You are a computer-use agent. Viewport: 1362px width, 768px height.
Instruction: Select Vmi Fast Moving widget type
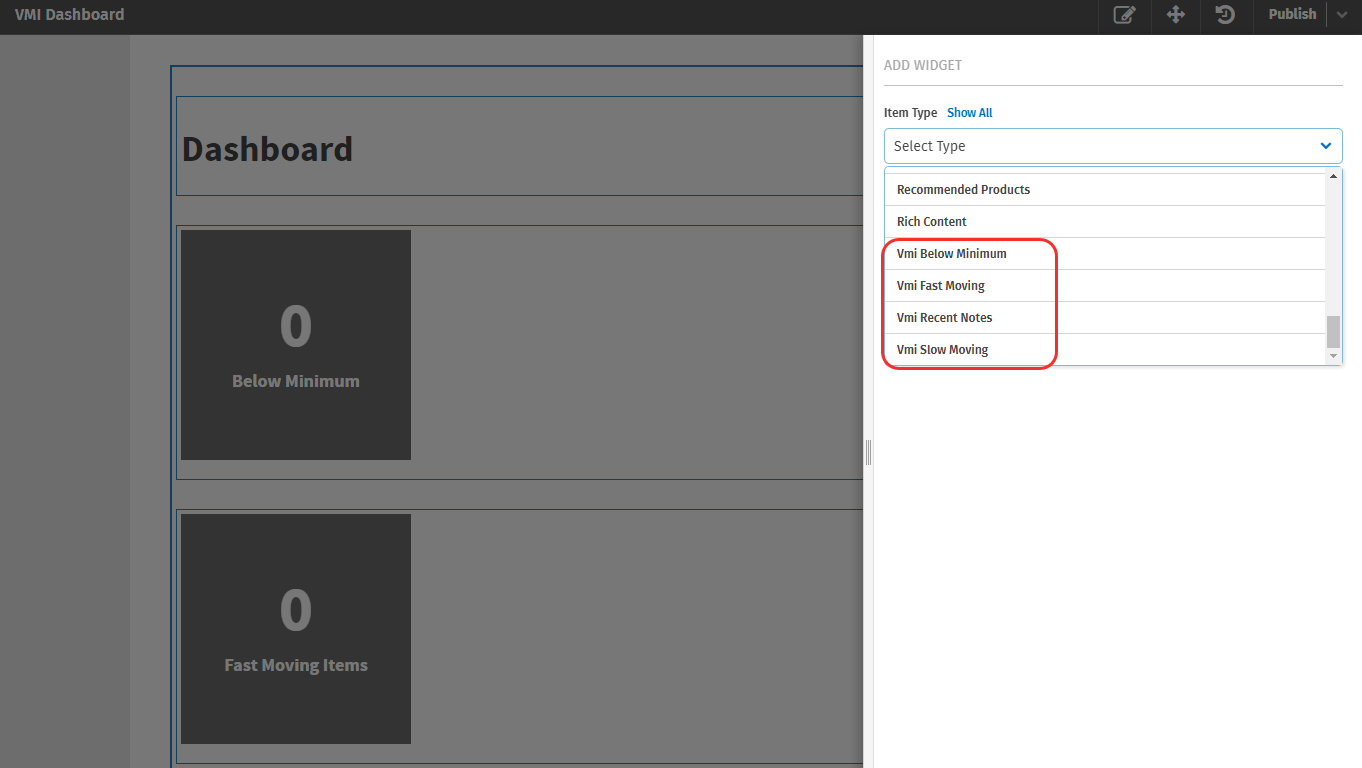[x=1105, y=286]
